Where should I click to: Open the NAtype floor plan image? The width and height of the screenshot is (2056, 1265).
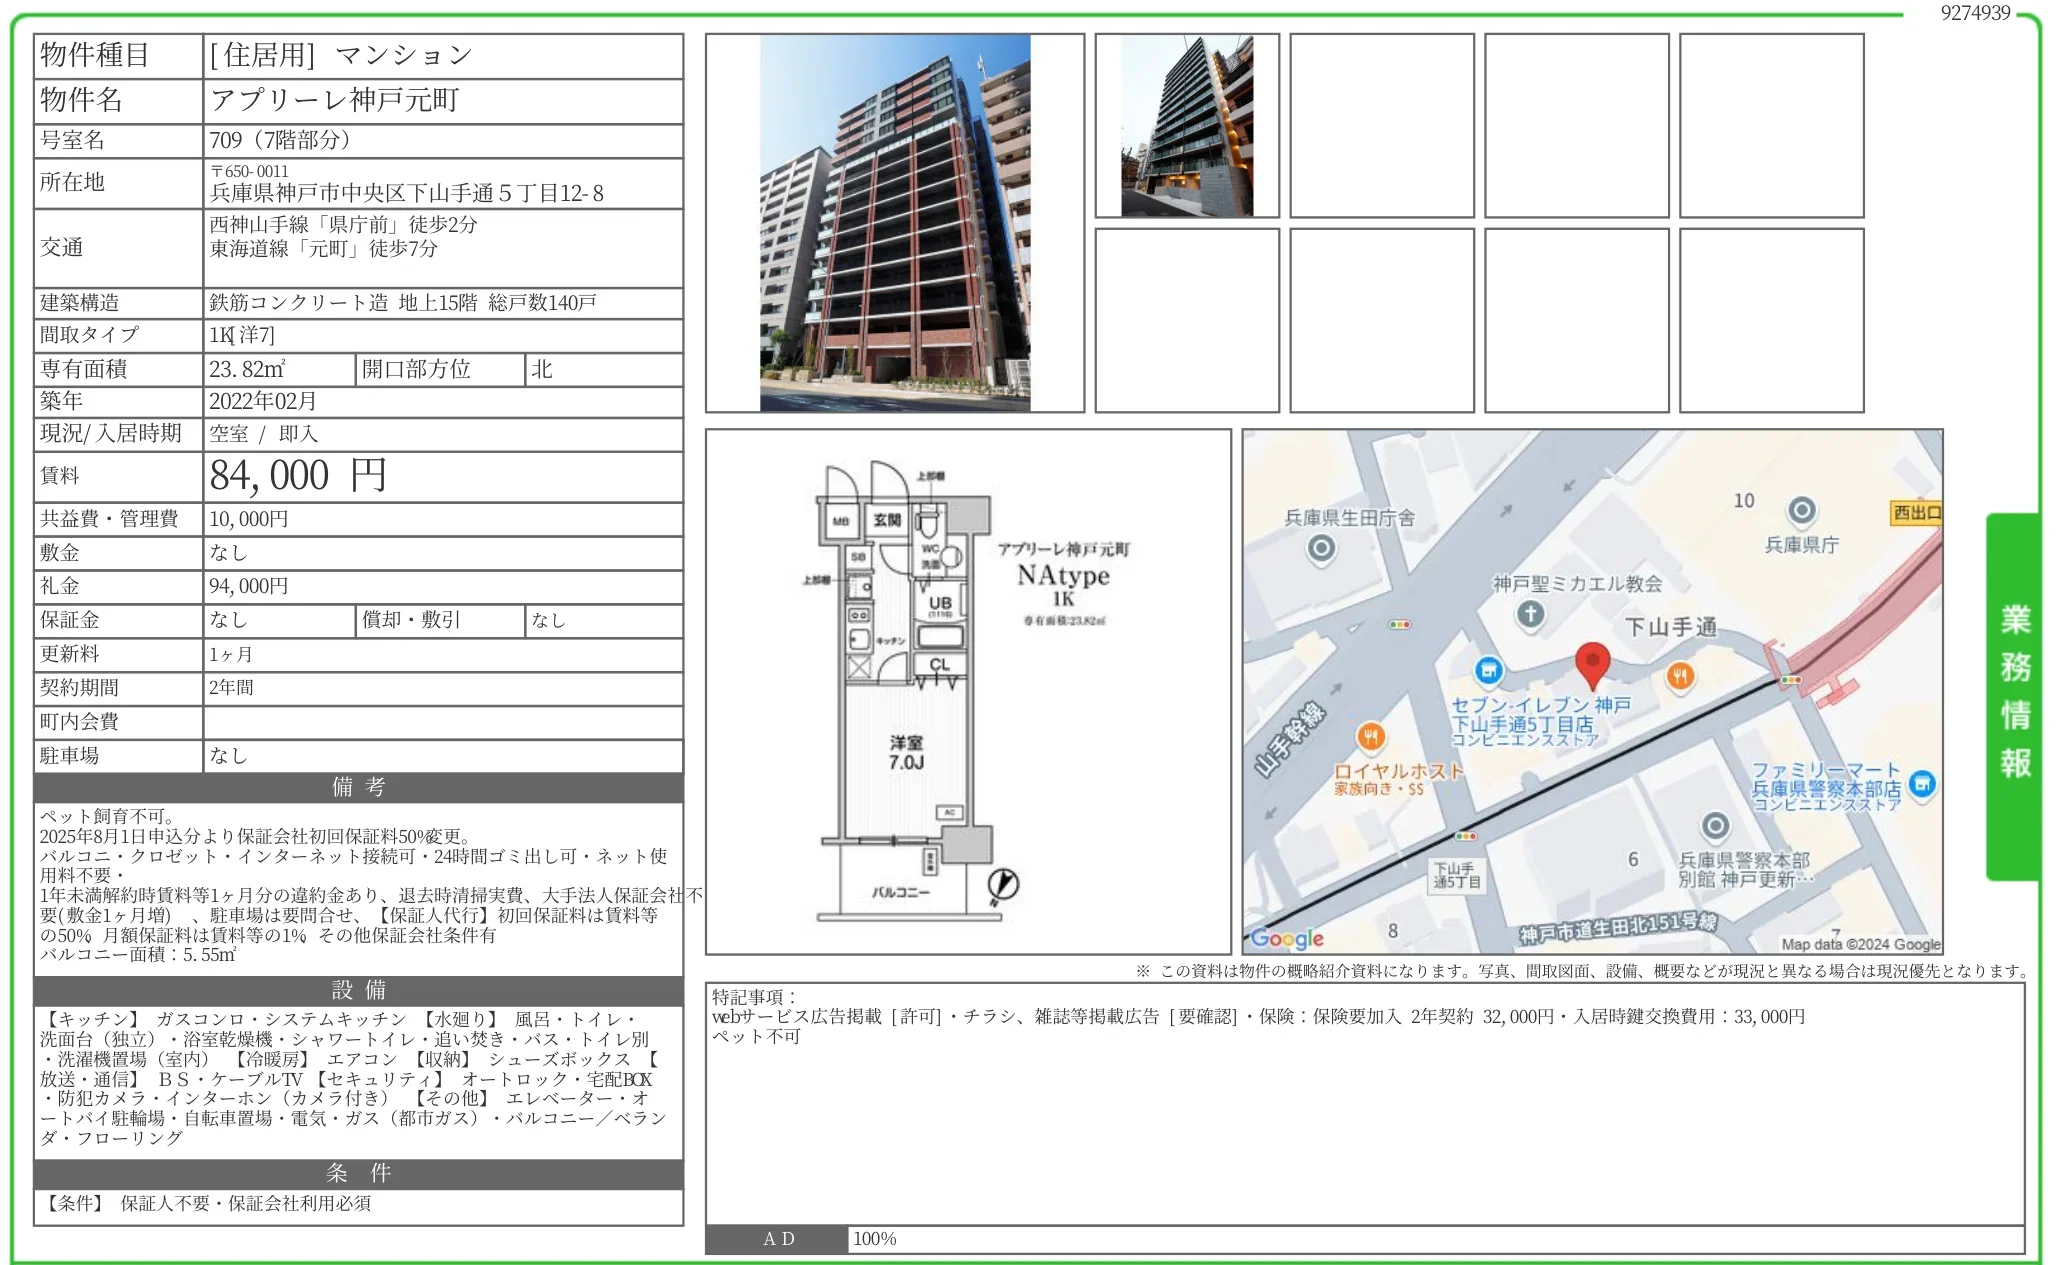[x=968, y=692]
